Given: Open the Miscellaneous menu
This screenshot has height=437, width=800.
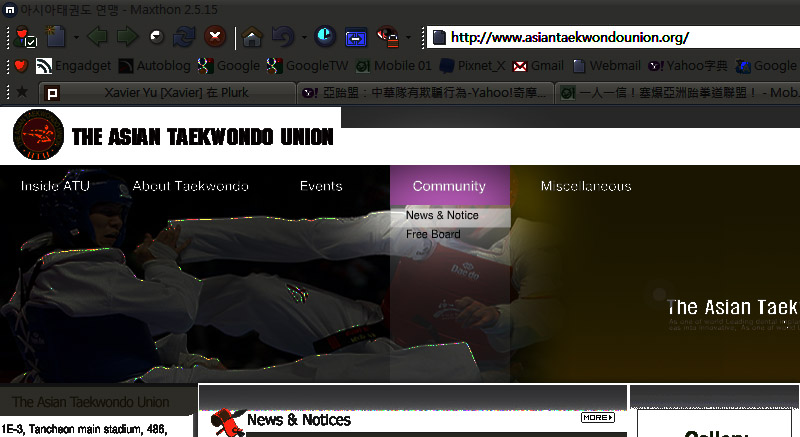Looking at the screenshot, I should click(x=586, y=186).
